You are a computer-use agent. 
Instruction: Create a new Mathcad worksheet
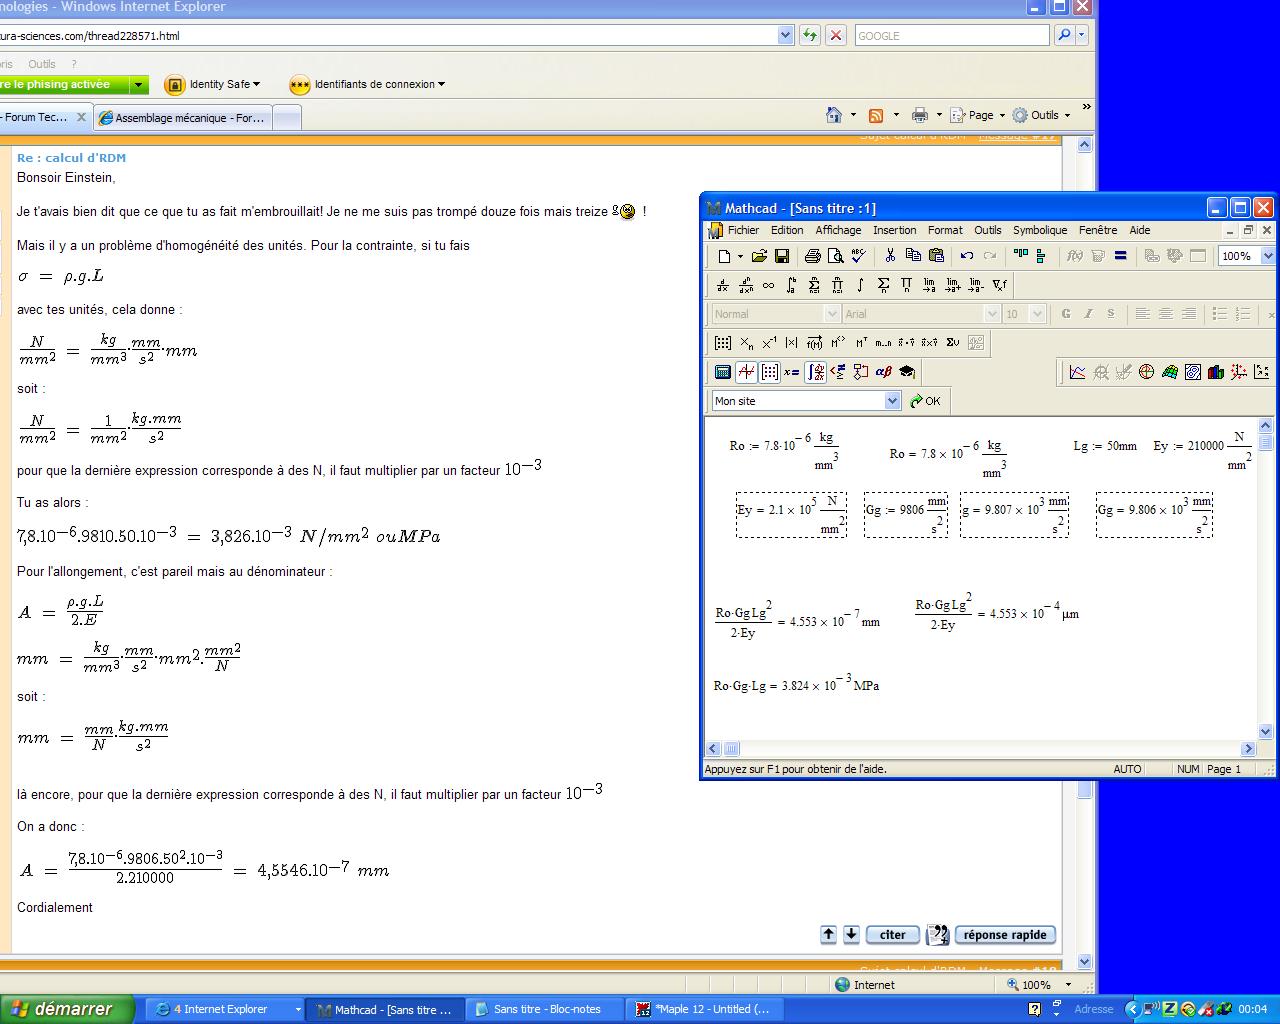(x=724, y=256)
